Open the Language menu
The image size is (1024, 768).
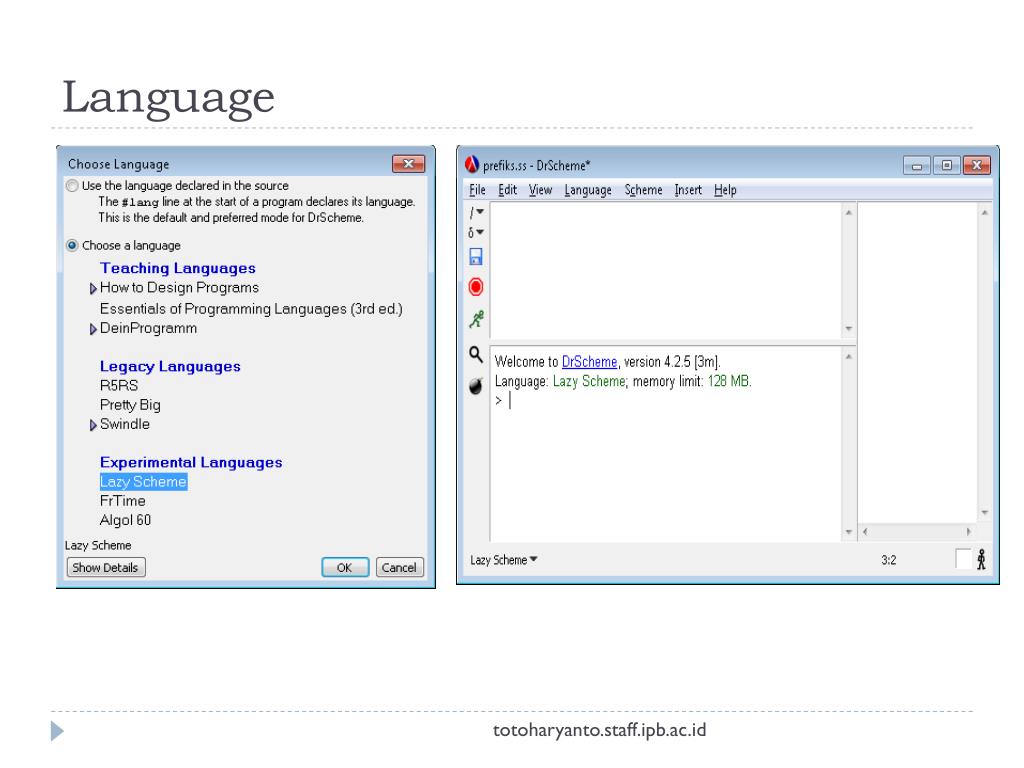(x=588, y=190)
